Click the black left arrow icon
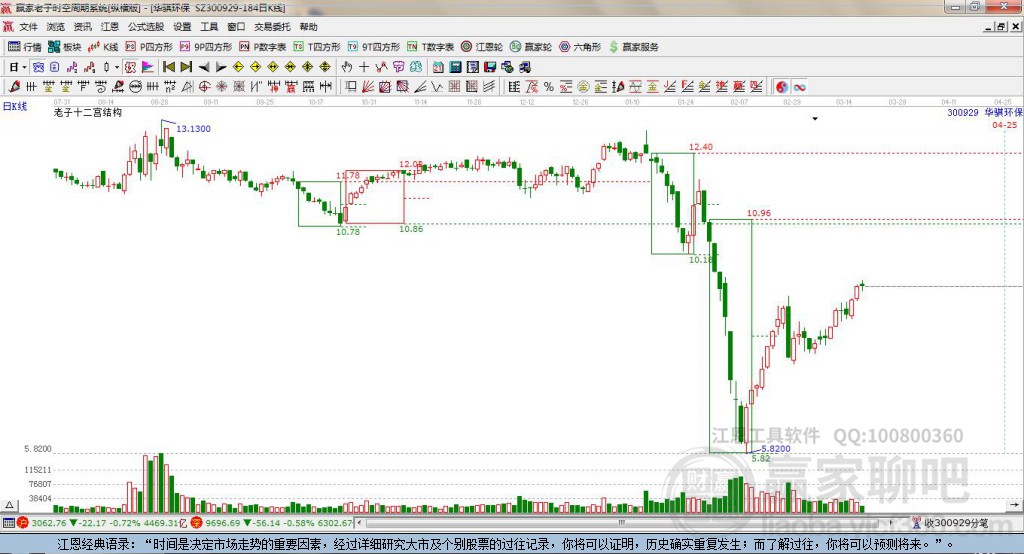This screenshot has height=554, width=1024. (x=204, y=67)
